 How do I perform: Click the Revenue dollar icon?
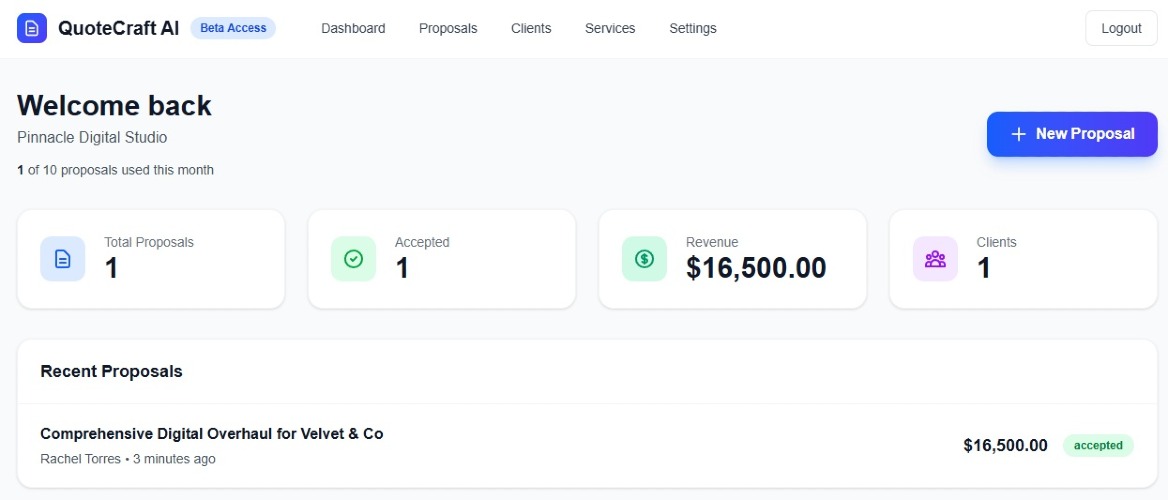coord(644,259)
